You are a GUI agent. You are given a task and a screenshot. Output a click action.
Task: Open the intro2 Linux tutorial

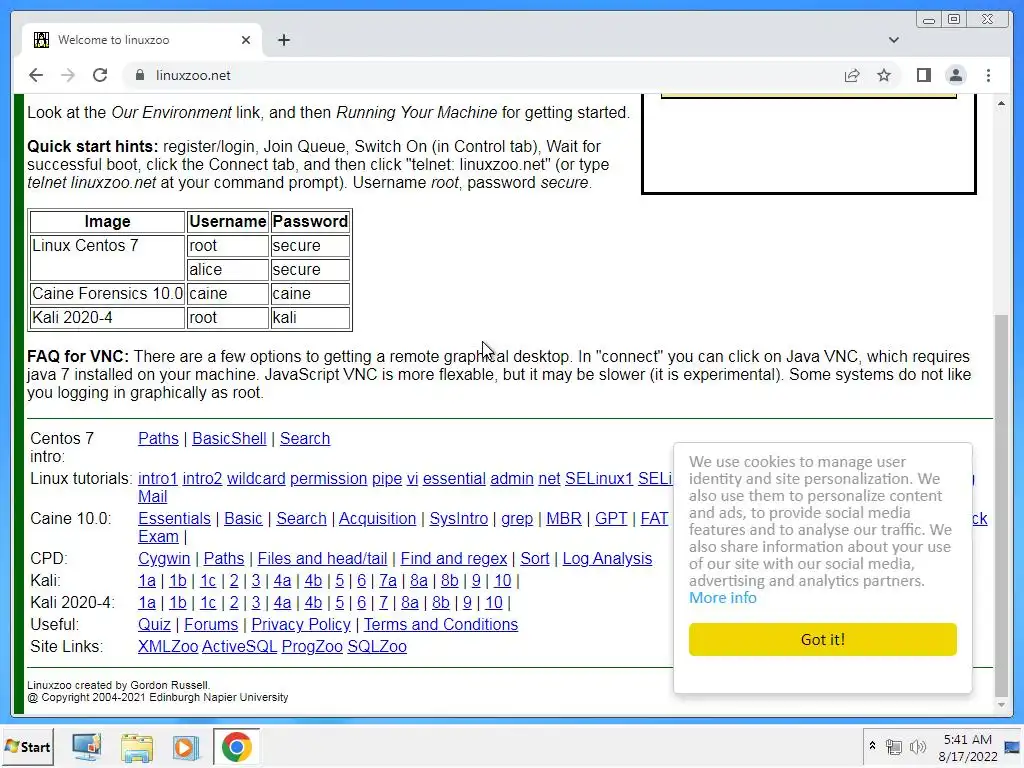pos(202,479)
